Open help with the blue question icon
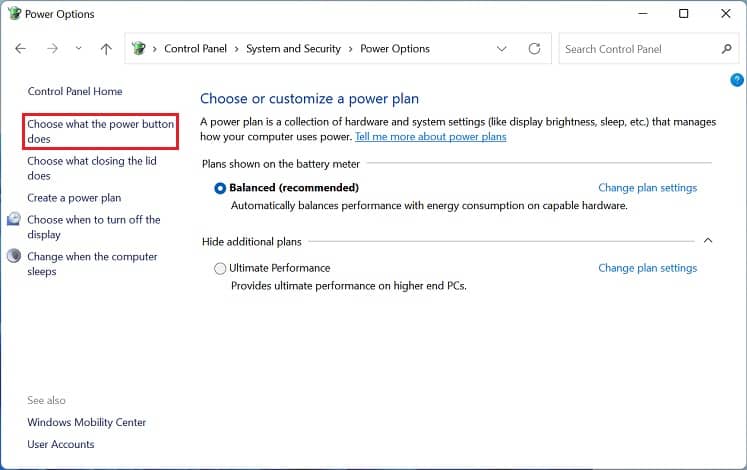The height and width of the screenshot is (470, 747). 737,80
